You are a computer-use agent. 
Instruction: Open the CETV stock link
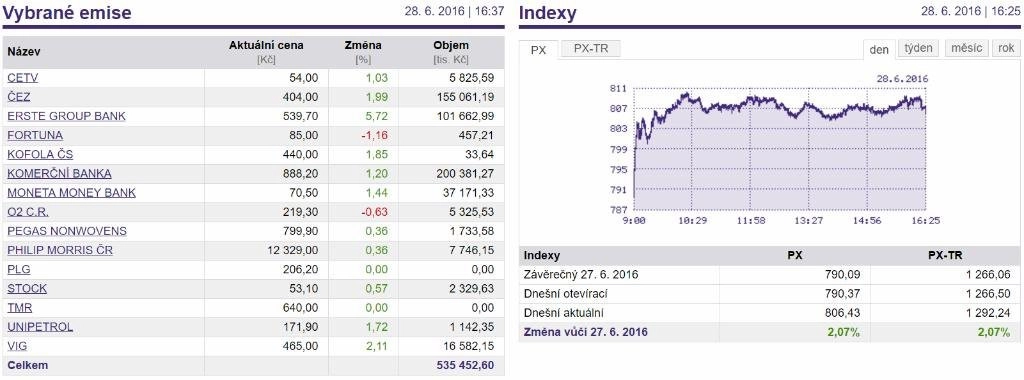tap(23, 78)
